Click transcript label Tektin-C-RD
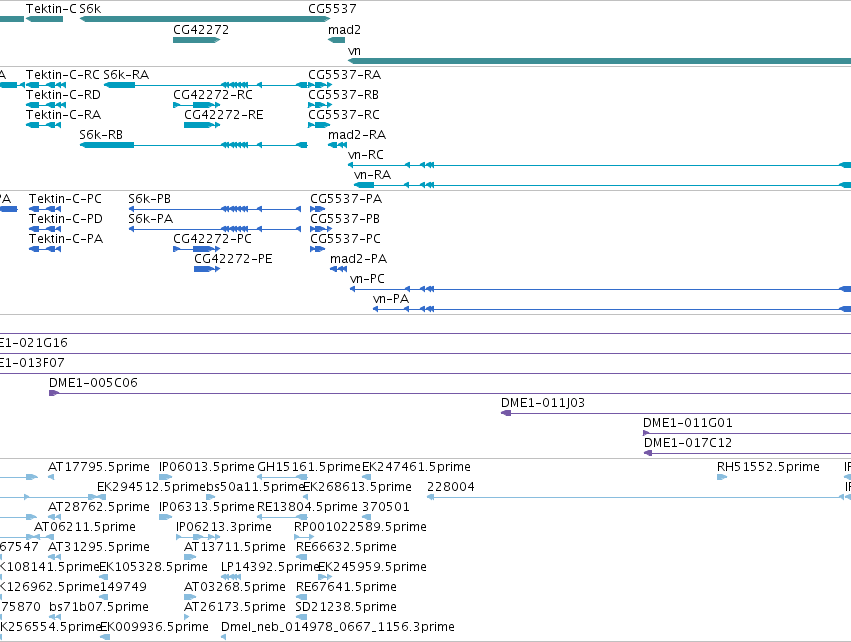Screen dimensions: 851x642 pos(63,95)
